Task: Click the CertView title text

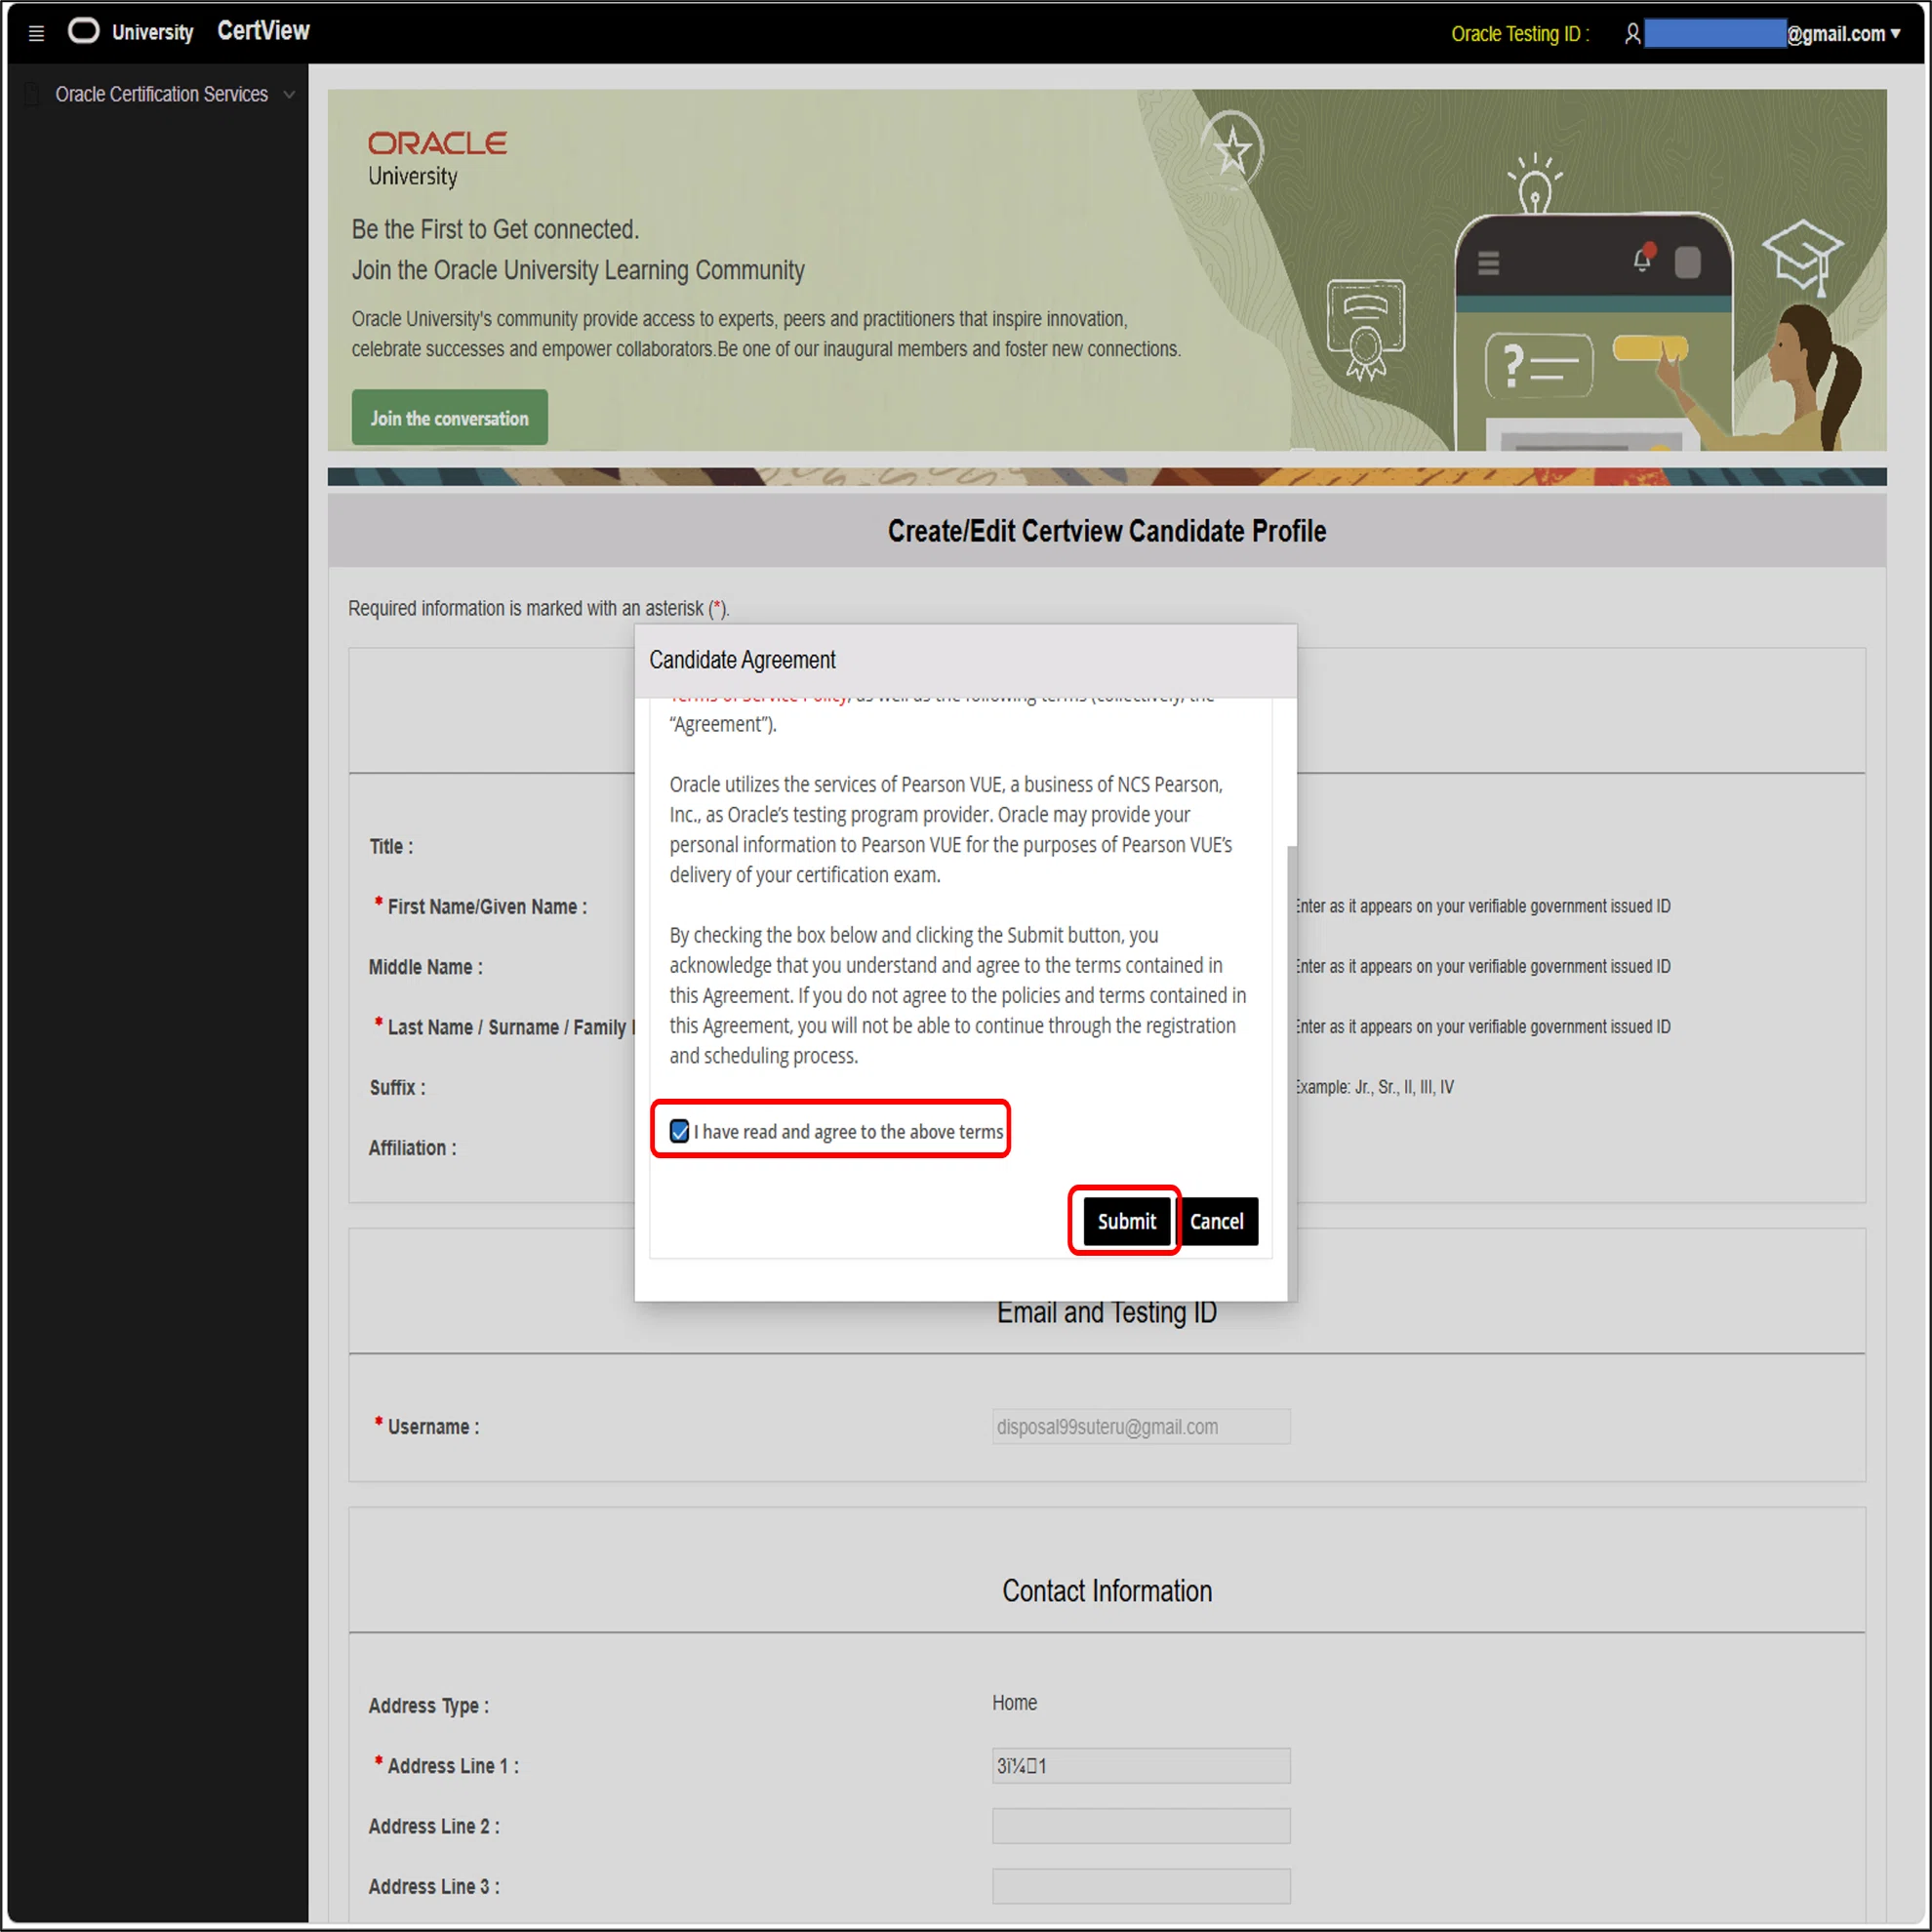Action: coord(264,31)
